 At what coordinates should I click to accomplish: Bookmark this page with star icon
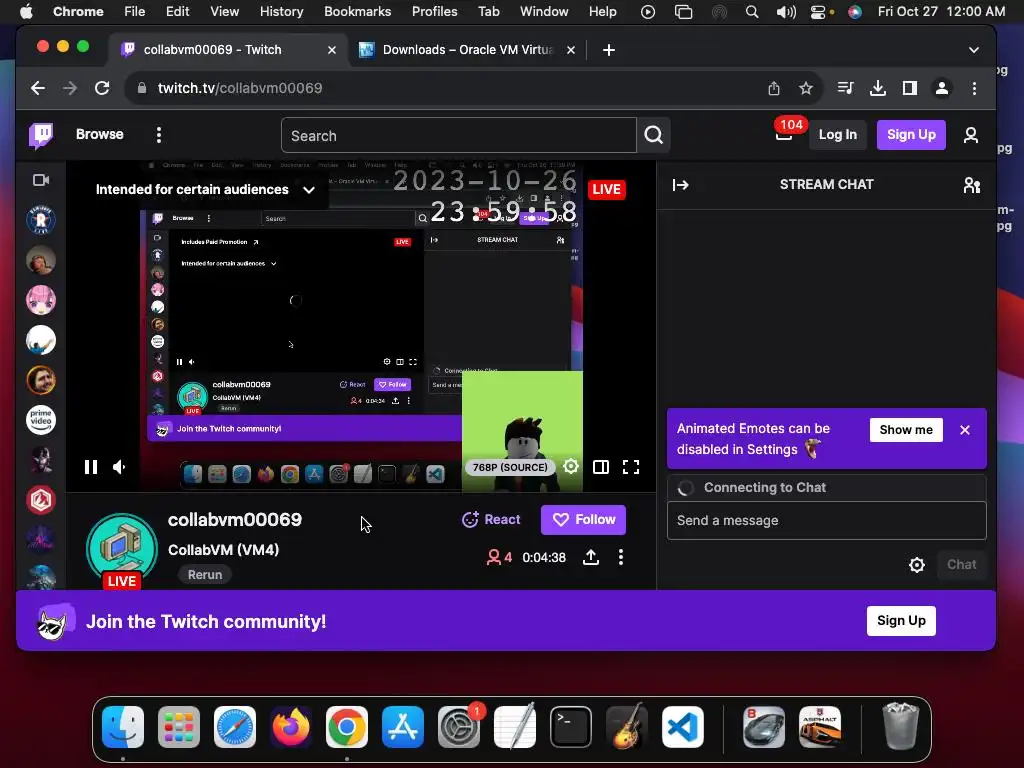pos(806,88)
